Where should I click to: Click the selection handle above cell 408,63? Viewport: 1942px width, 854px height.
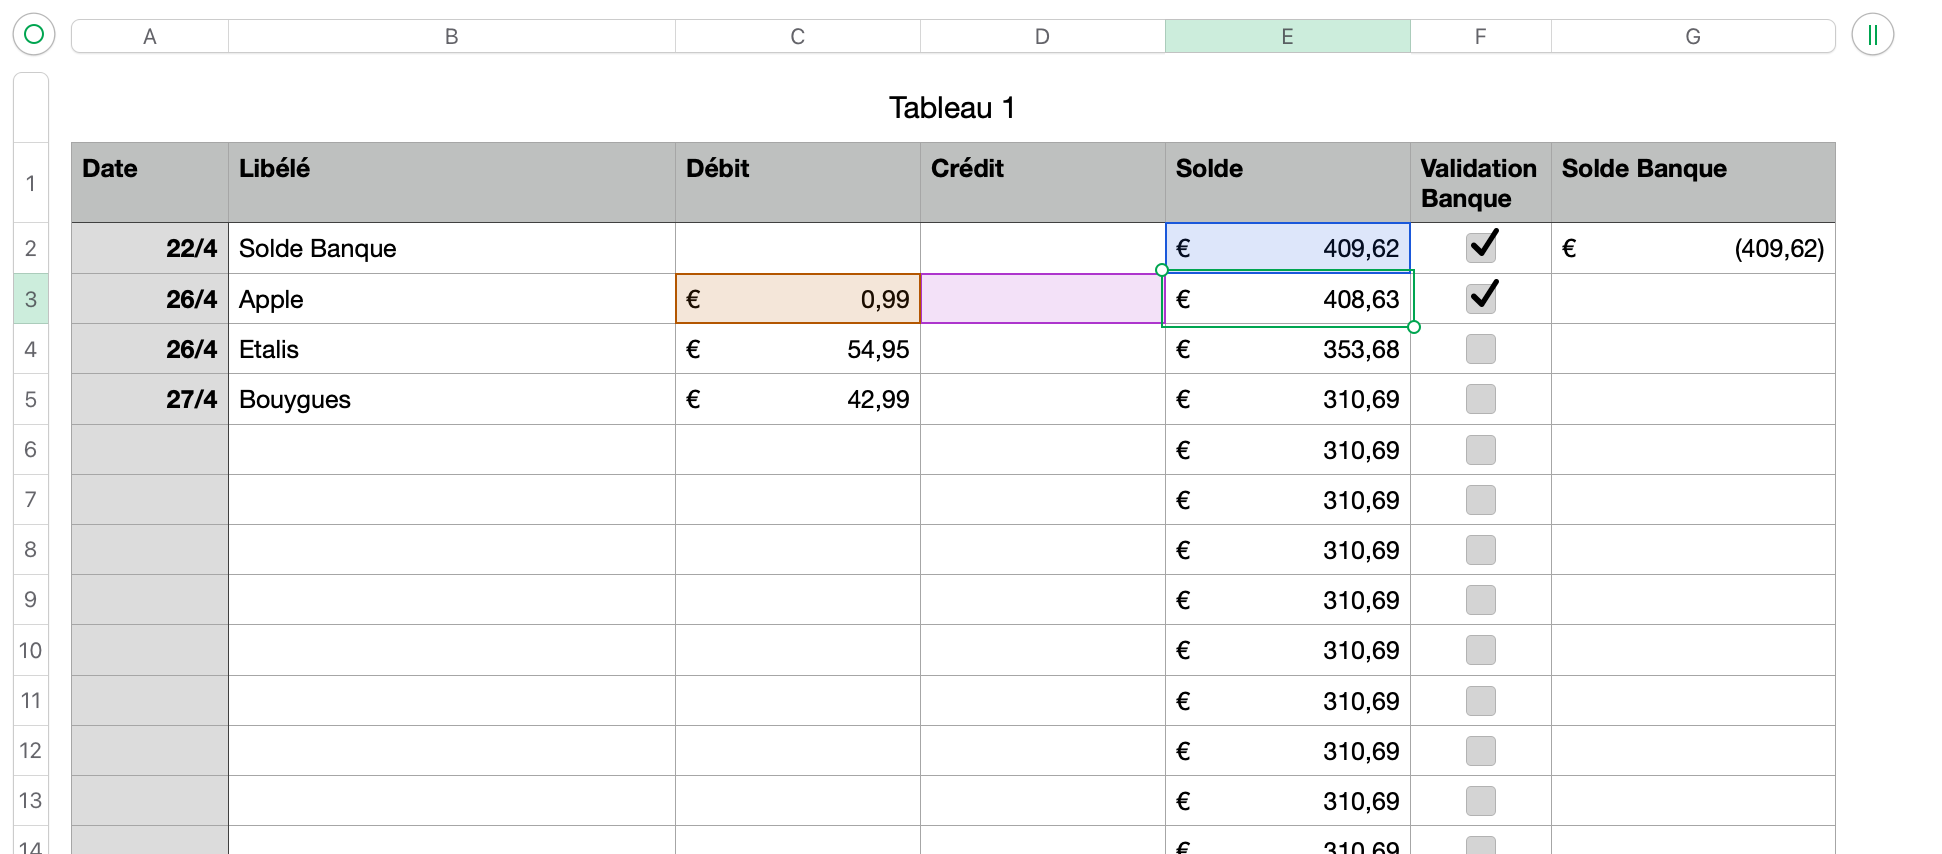point(1161,270)
